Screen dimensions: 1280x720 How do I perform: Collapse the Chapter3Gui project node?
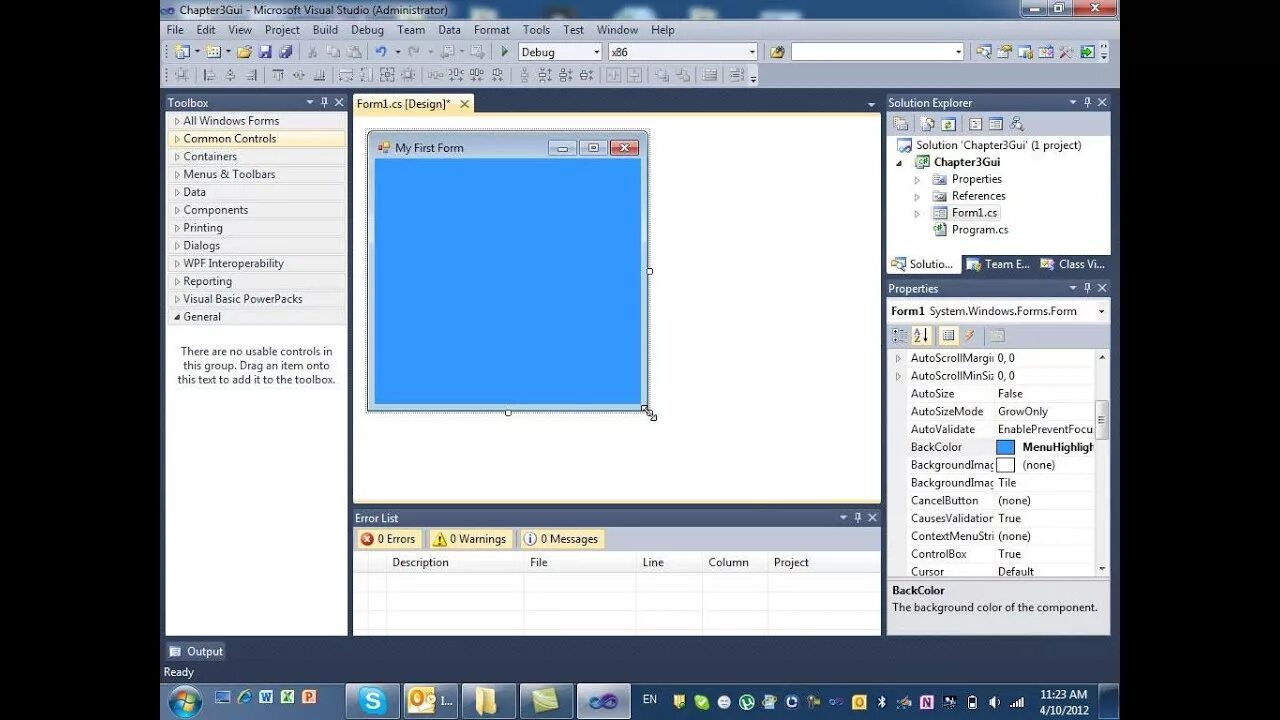[898, 162]
